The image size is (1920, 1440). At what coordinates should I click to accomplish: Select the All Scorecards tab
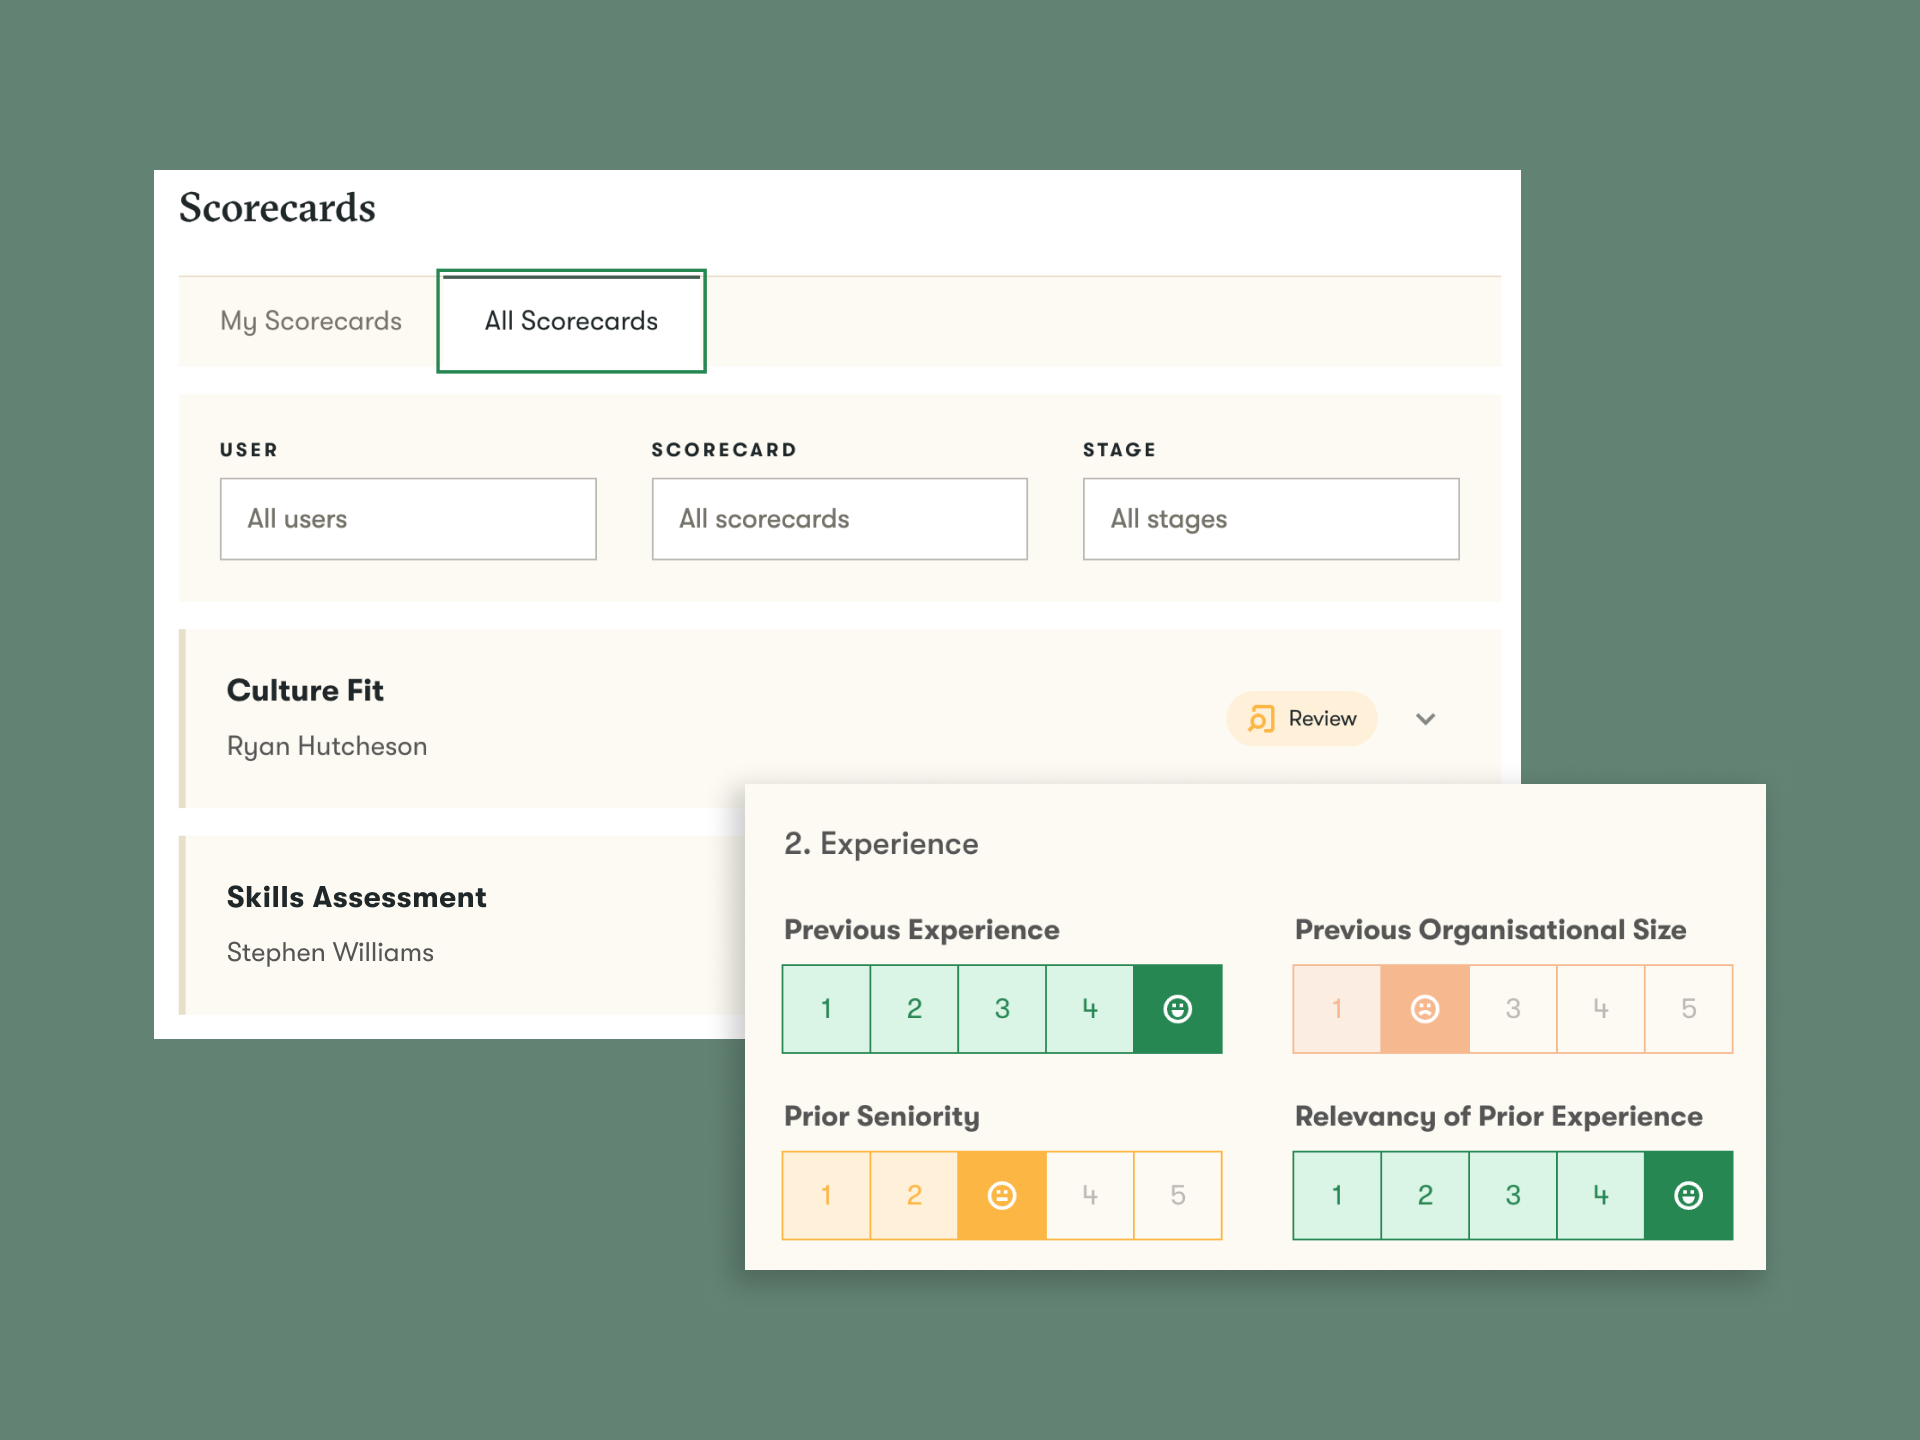pyautogui.click(x=571, y=321)
